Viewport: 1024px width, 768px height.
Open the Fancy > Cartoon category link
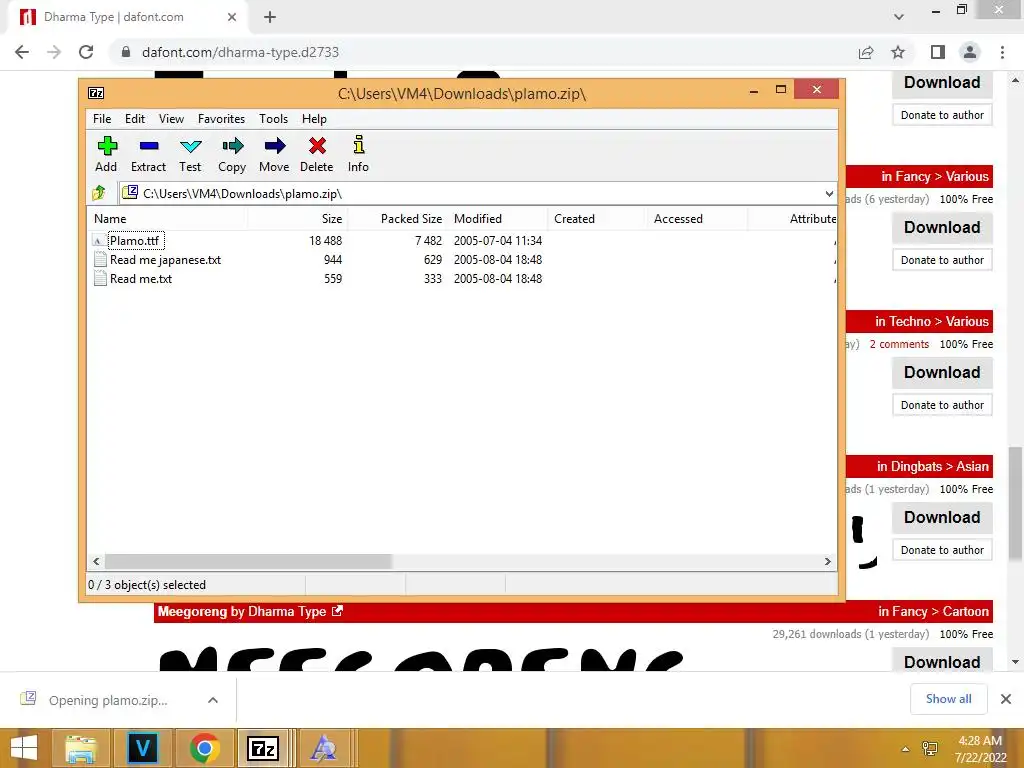[940, 611]
